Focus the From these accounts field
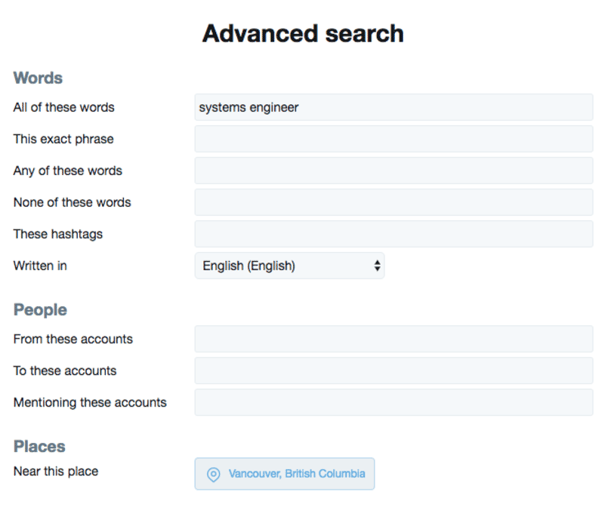This screenshot has height=507, width=608. pos(394,339)
